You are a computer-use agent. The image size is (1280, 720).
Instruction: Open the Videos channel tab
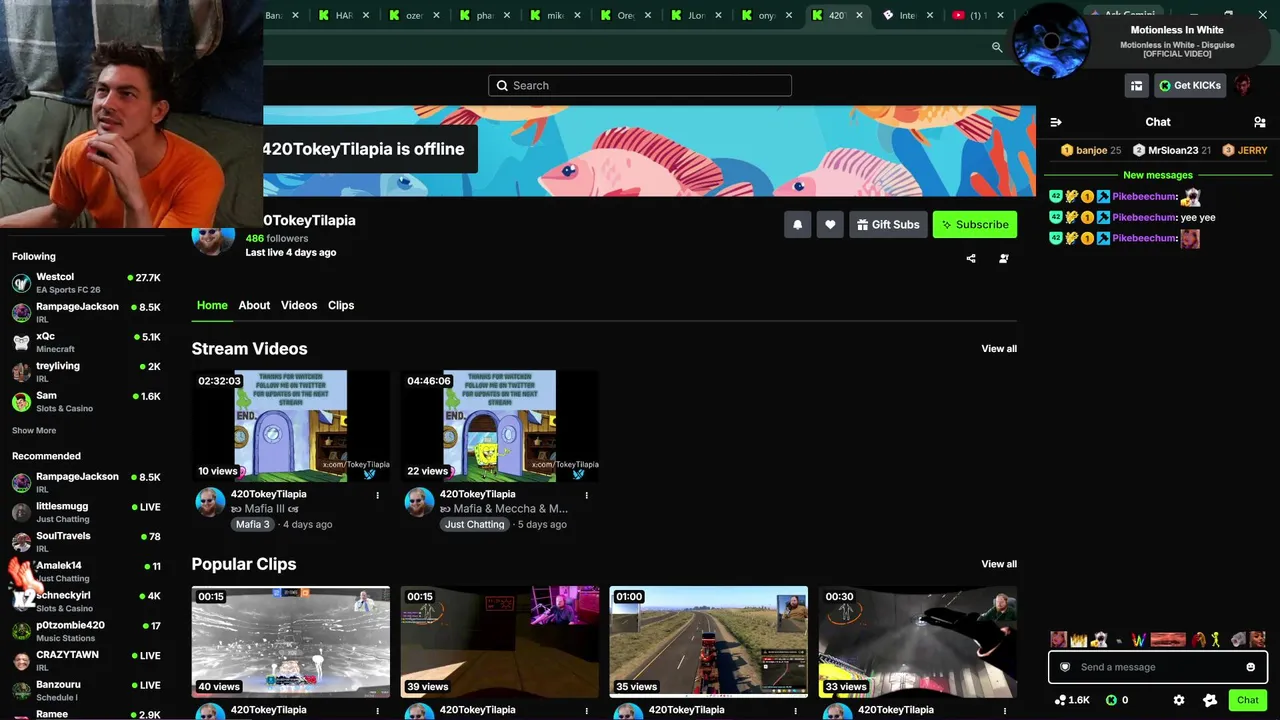coord(299,305)
